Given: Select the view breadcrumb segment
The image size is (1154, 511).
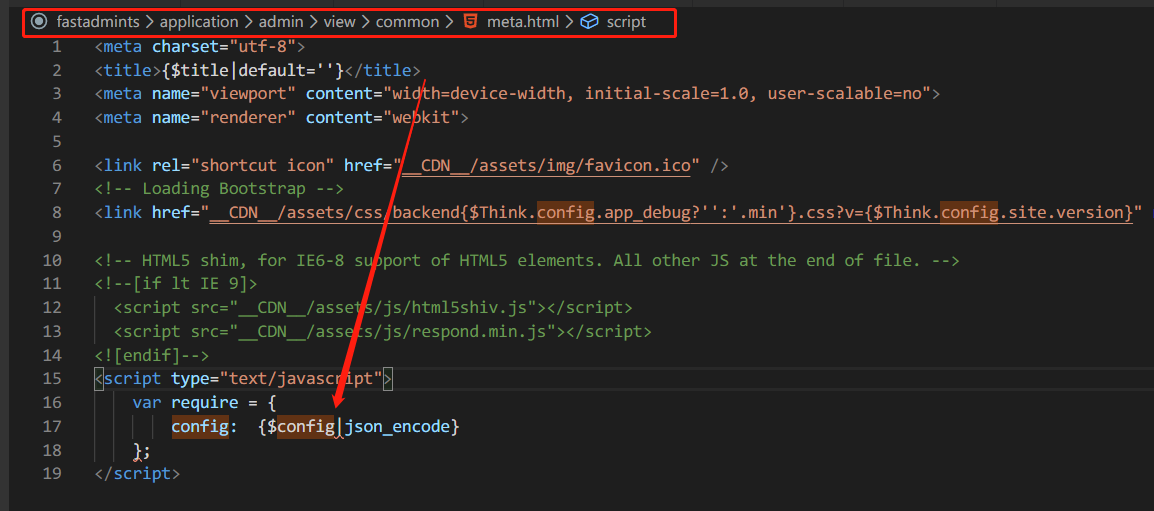Looking at the screenshot, I should click(339, 22).
